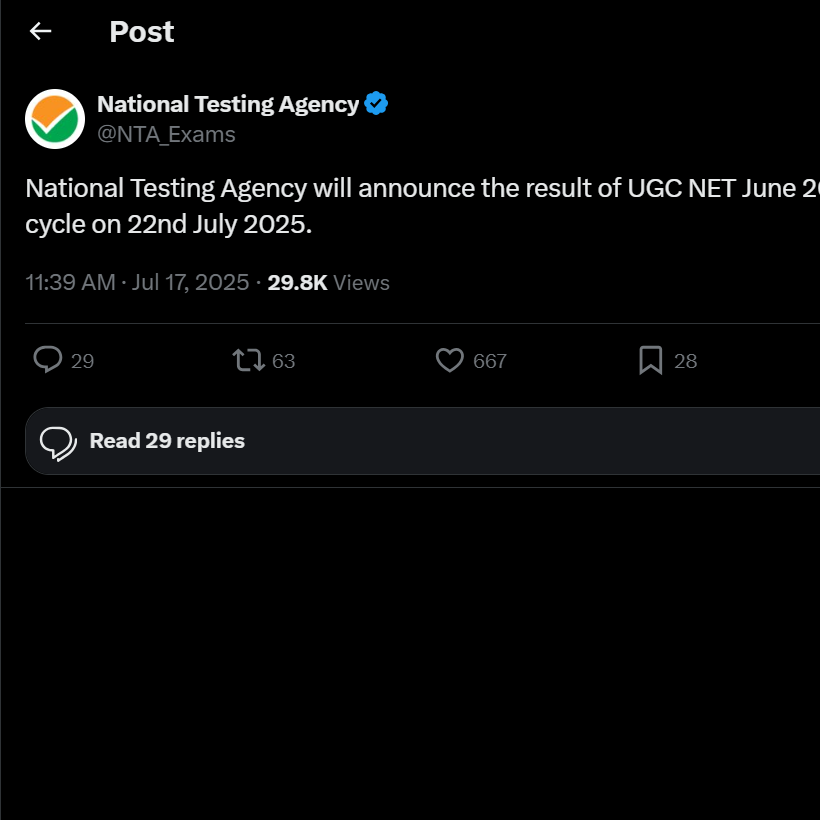Click the reply count 29

(x=83, y=361)
